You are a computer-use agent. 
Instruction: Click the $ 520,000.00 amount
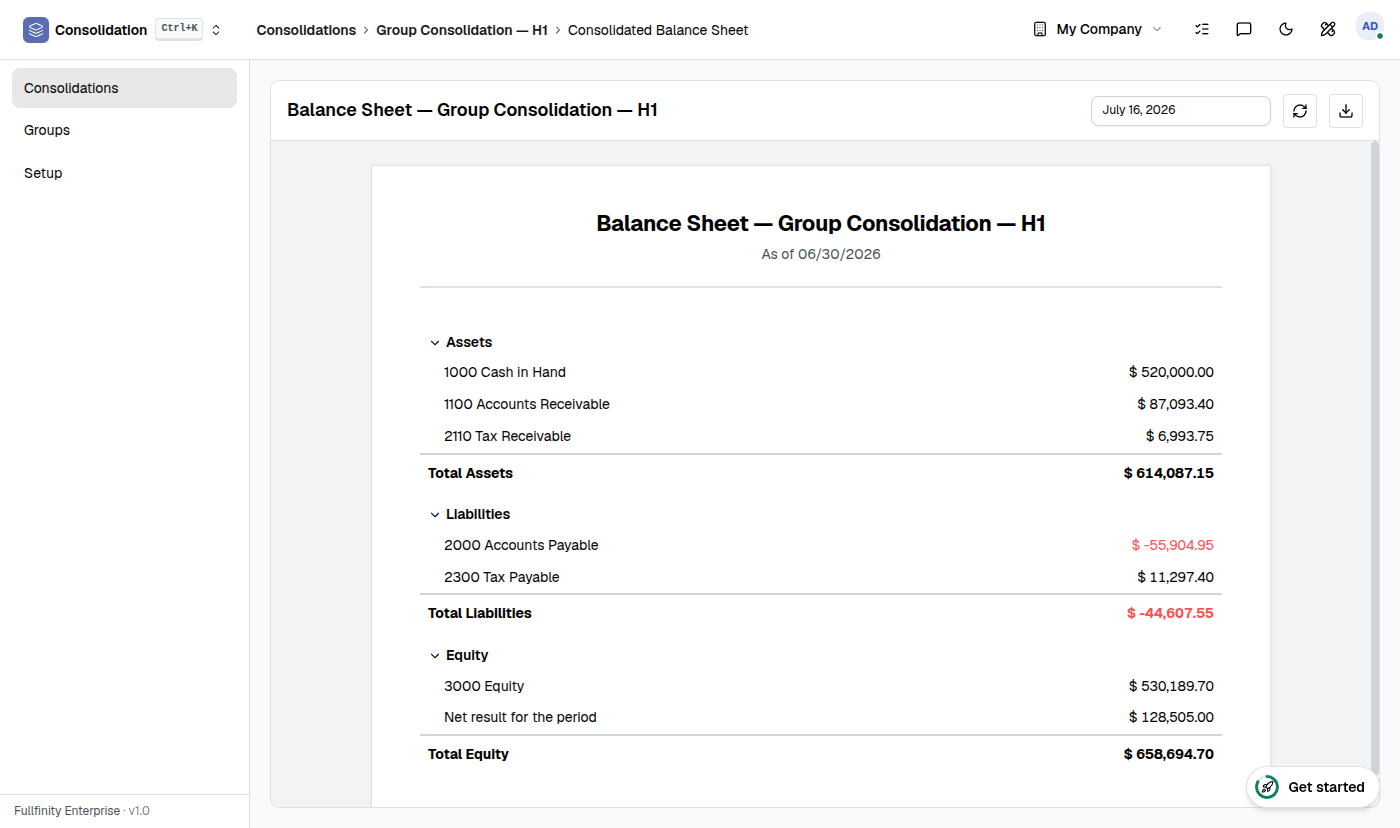tap(1171, 372)
